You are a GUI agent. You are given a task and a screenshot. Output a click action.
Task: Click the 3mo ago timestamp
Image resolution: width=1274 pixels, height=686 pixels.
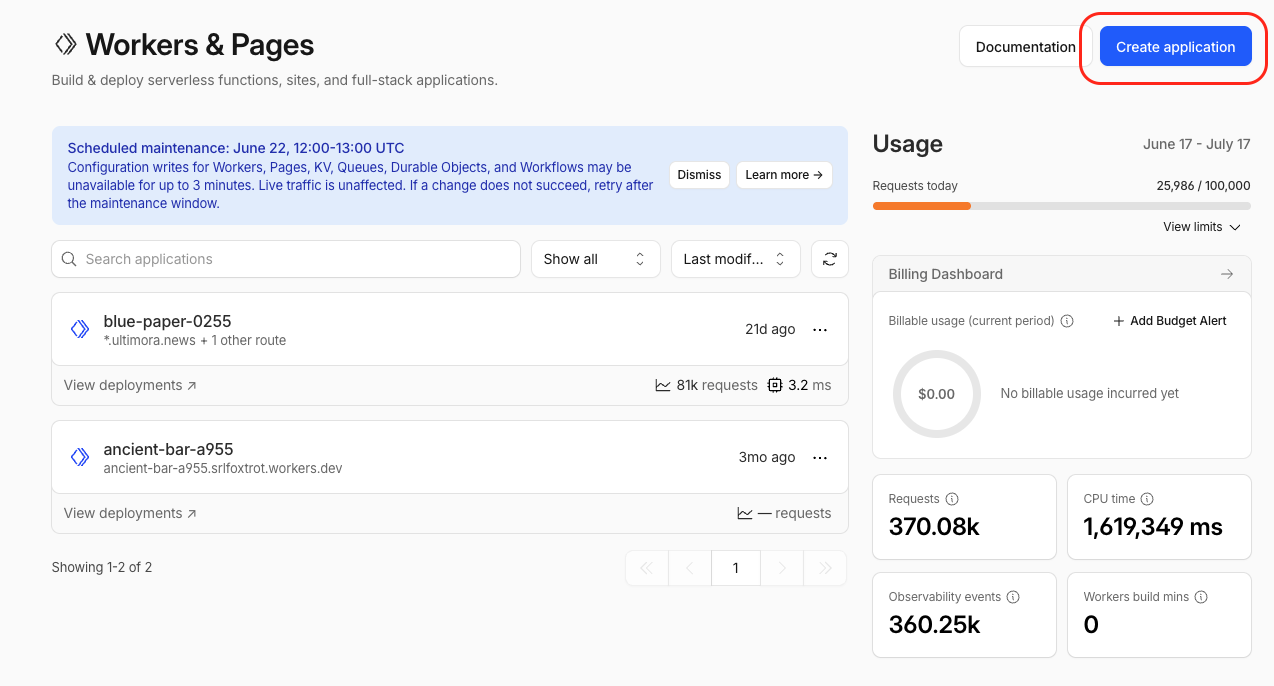[x=767, y=457]
